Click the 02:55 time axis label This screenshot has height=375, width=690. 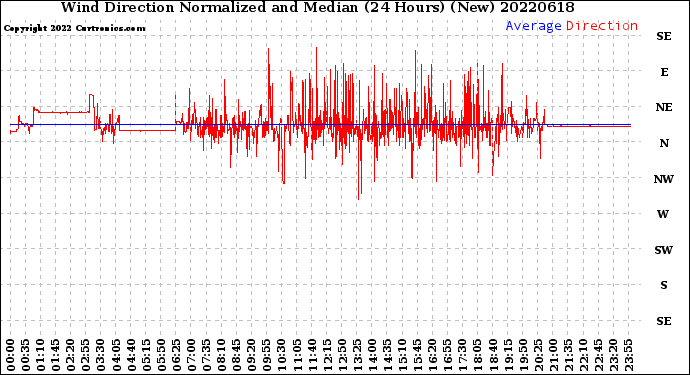(x=86, y=355)
